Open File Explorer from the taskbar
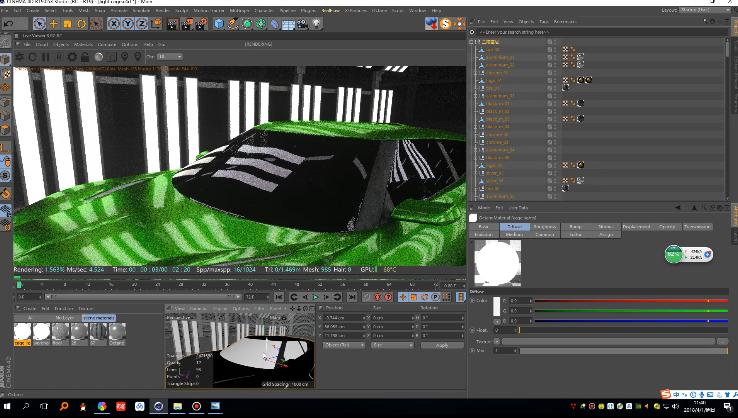The width and height of the screenshot is (738, 418). [x=177, y=406]
